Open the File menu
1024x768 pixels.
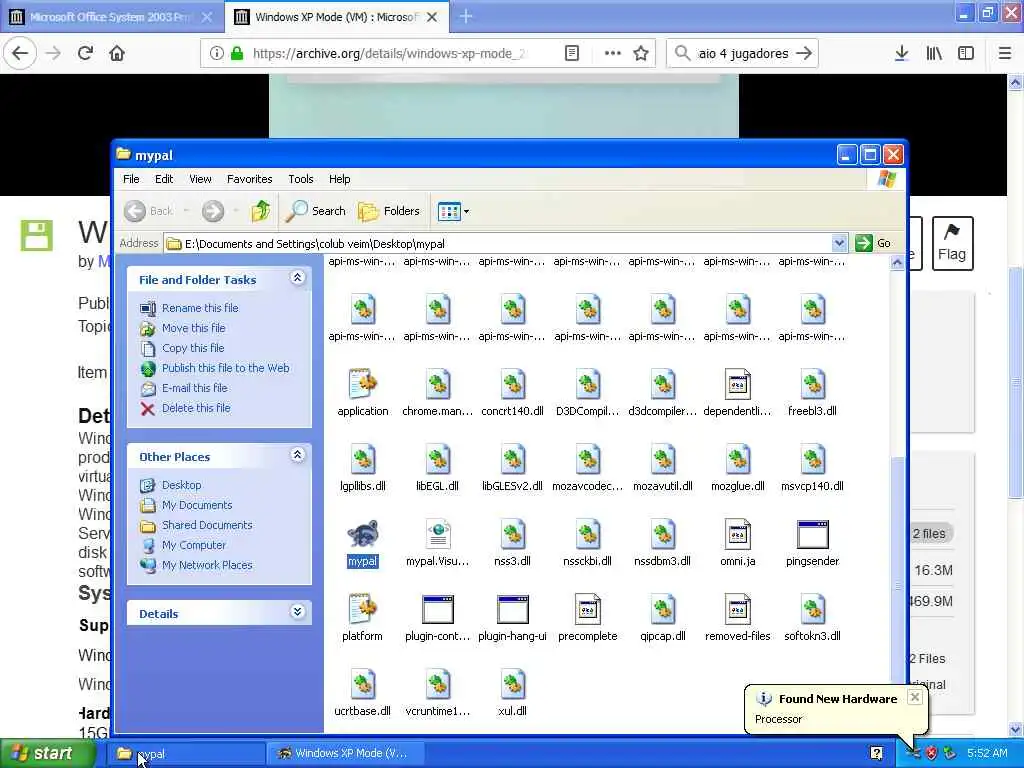coord(131,179)
